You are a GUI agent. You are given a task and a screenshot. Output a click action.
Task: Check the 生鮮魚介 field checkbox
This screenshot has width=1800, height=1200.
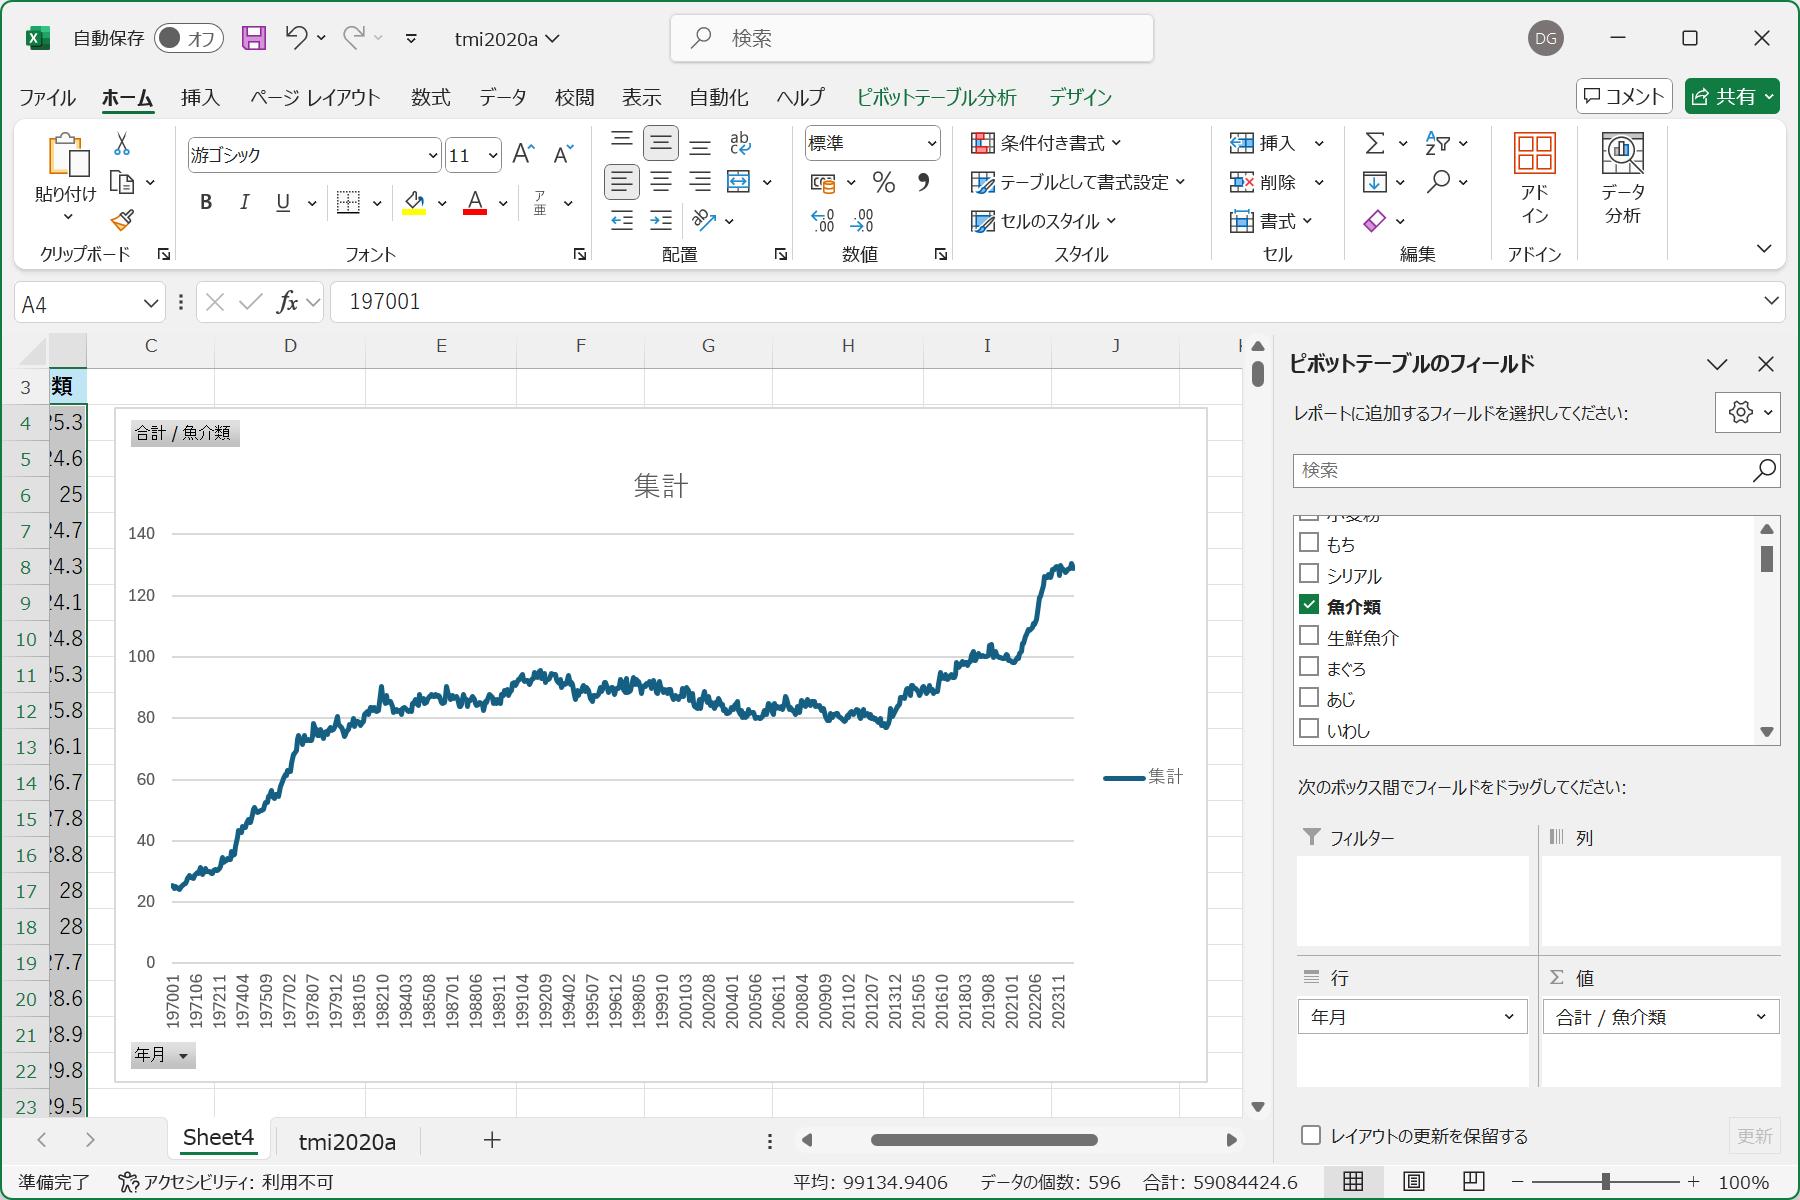pyautogui.click(x=1309, y=636)
